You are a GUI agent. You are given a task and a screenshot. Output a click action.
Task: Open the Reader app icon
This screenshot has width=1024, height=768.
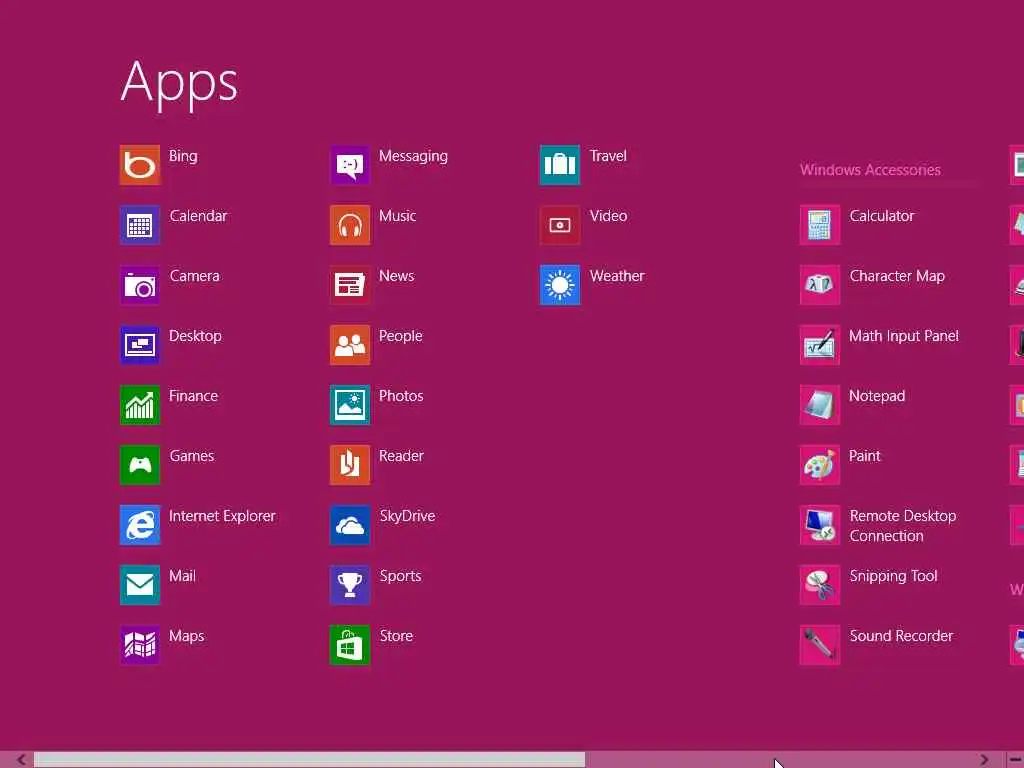(350, 465)
